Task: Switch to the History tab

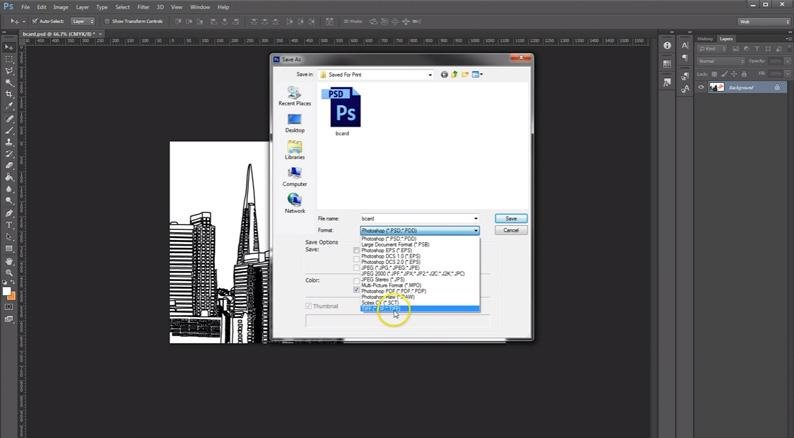Action: coord(705,38)
